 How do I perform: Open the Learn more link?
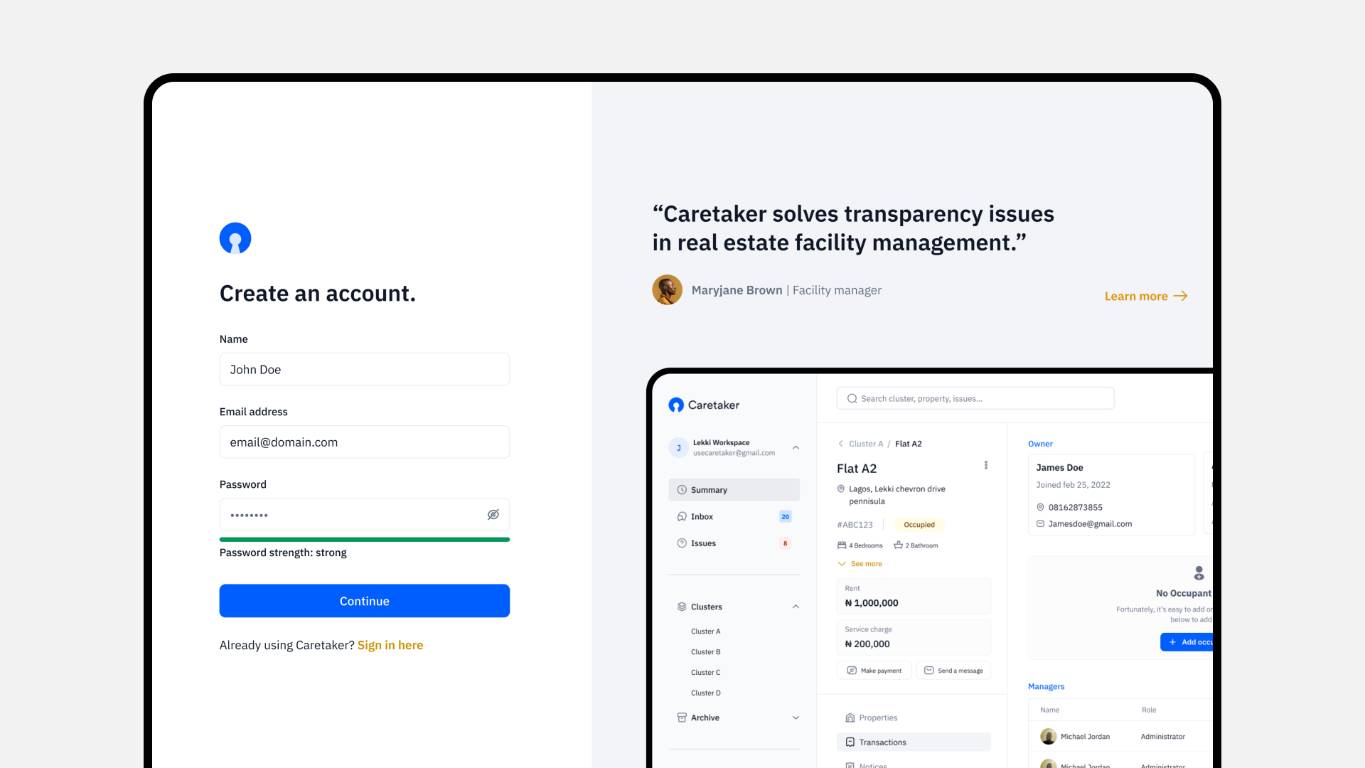[1146, 296]
